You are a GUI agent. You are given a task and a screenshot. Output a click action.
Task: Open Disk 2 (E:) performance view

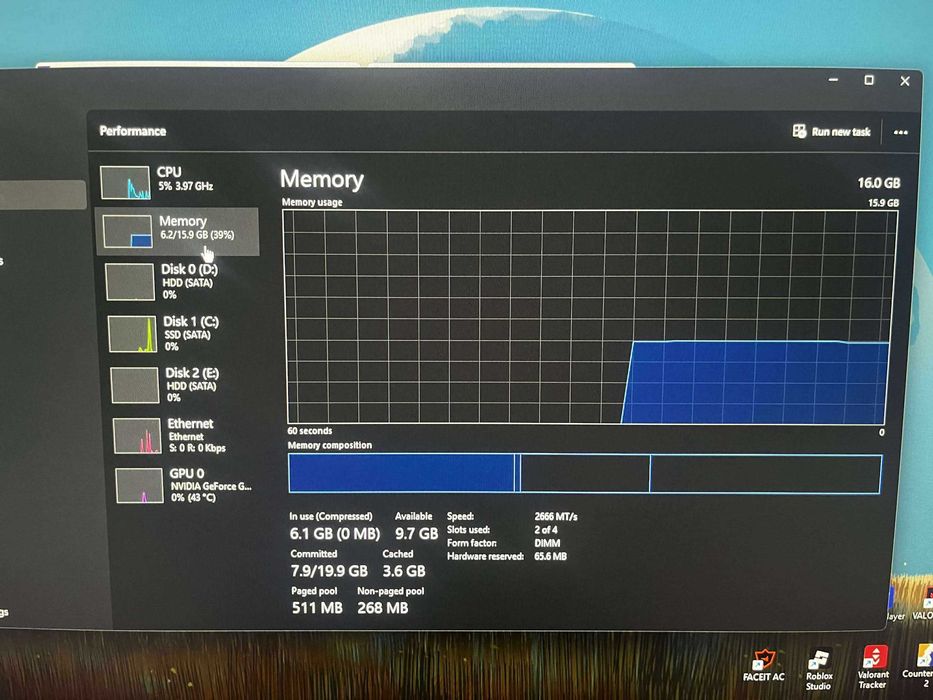[x=184, y=385]
